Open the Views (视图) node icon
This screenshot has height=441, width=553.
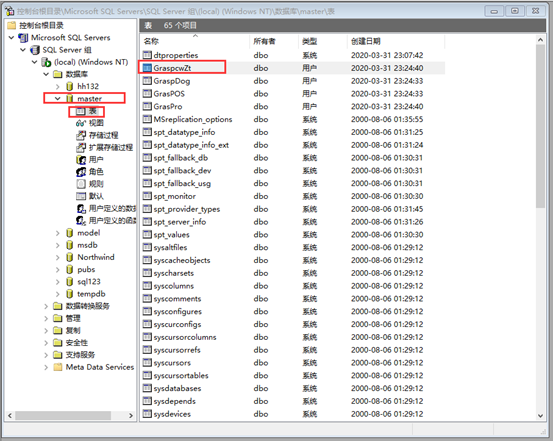point(81,123)
